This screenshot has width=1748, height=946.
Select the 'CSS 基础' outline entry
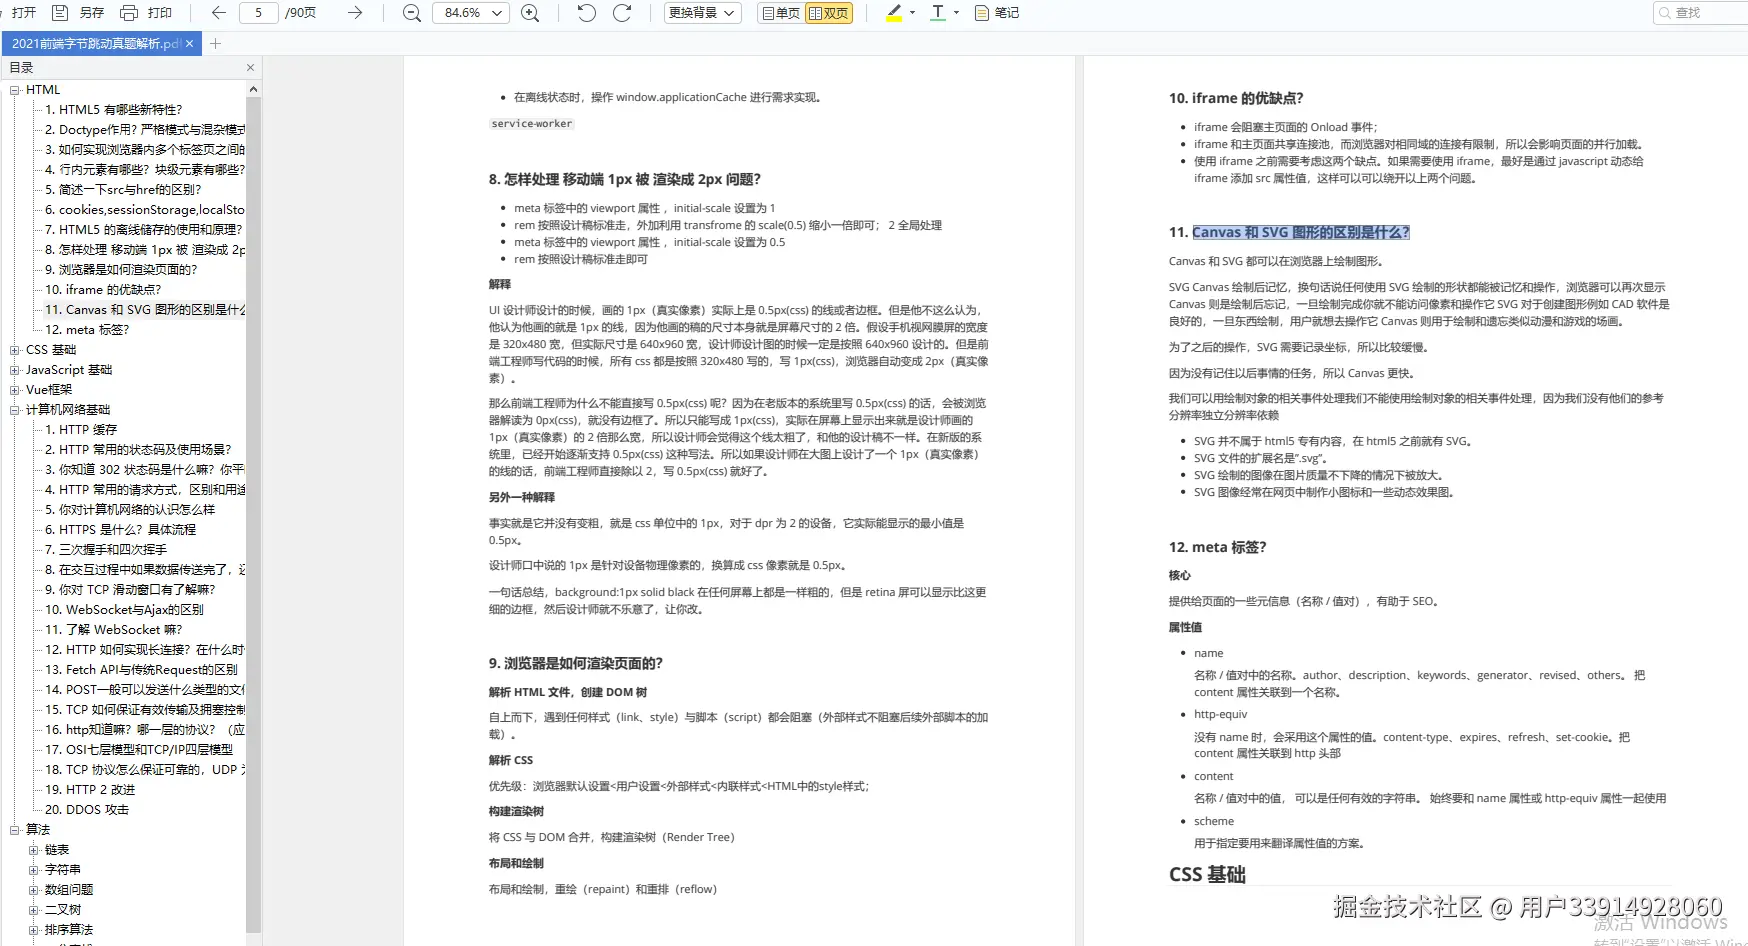51,350
